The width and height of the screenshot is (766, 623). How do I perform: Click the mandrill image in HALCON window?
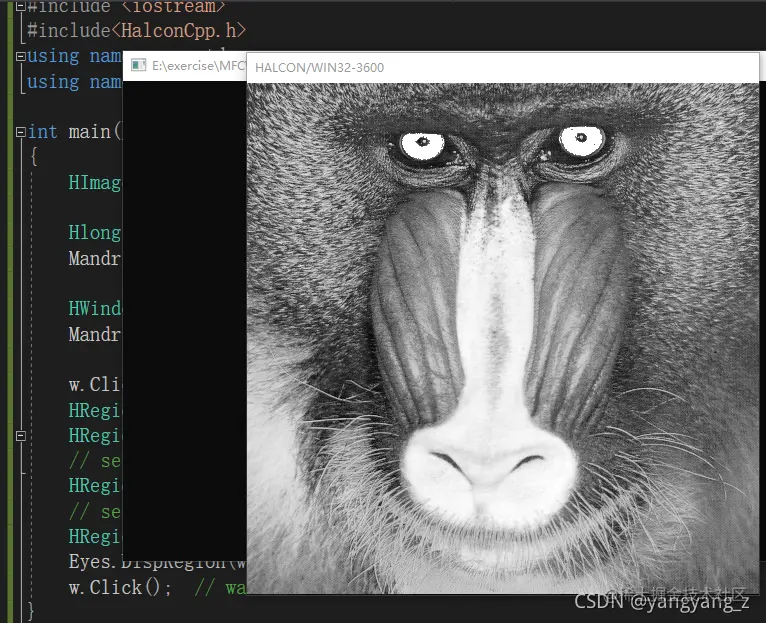click(503, 338)
